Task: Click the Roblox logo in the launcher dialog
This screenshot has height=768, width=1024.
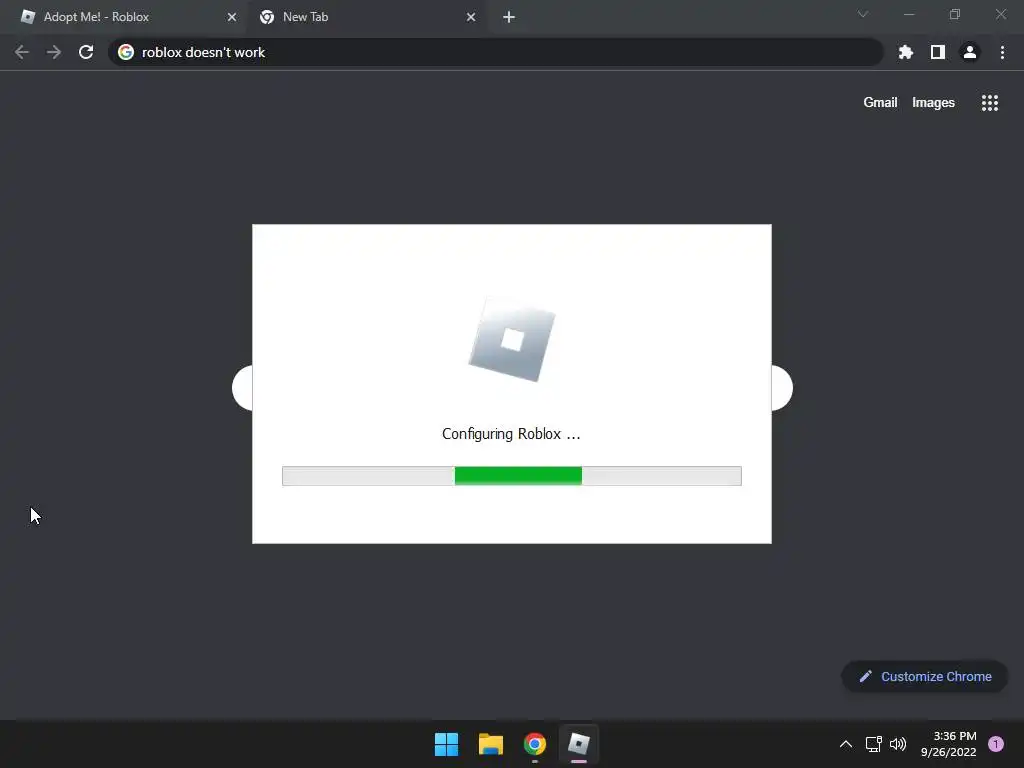Action: pyautogui.click(x=512, y=339)
